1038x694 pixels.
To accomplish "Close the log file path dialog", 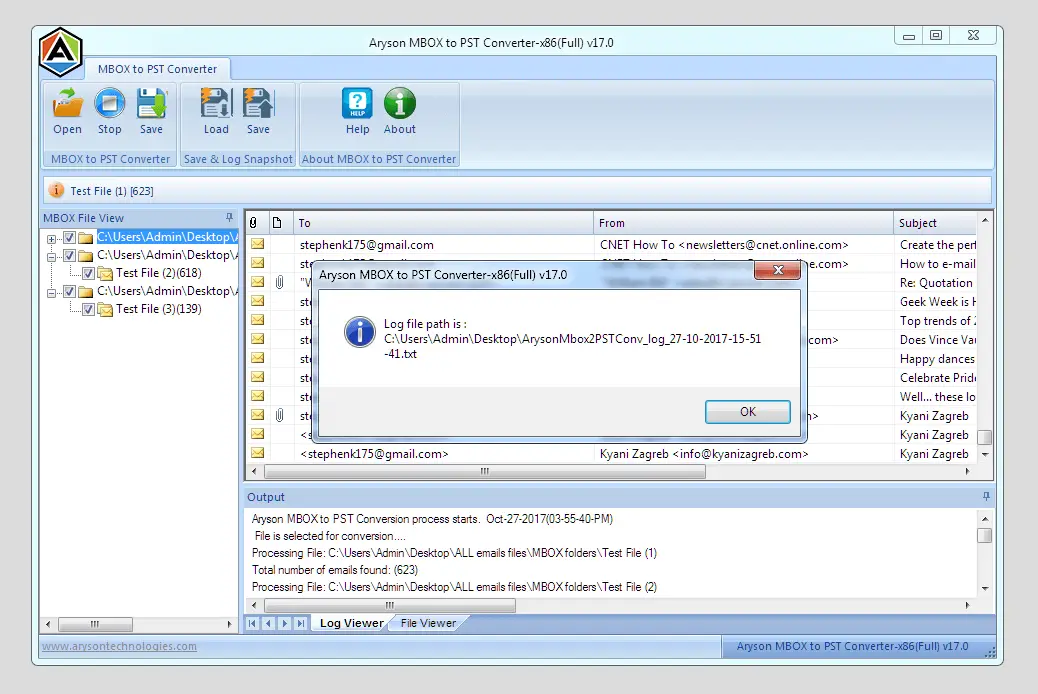I will pyautogui.click(x=778, y=270).
